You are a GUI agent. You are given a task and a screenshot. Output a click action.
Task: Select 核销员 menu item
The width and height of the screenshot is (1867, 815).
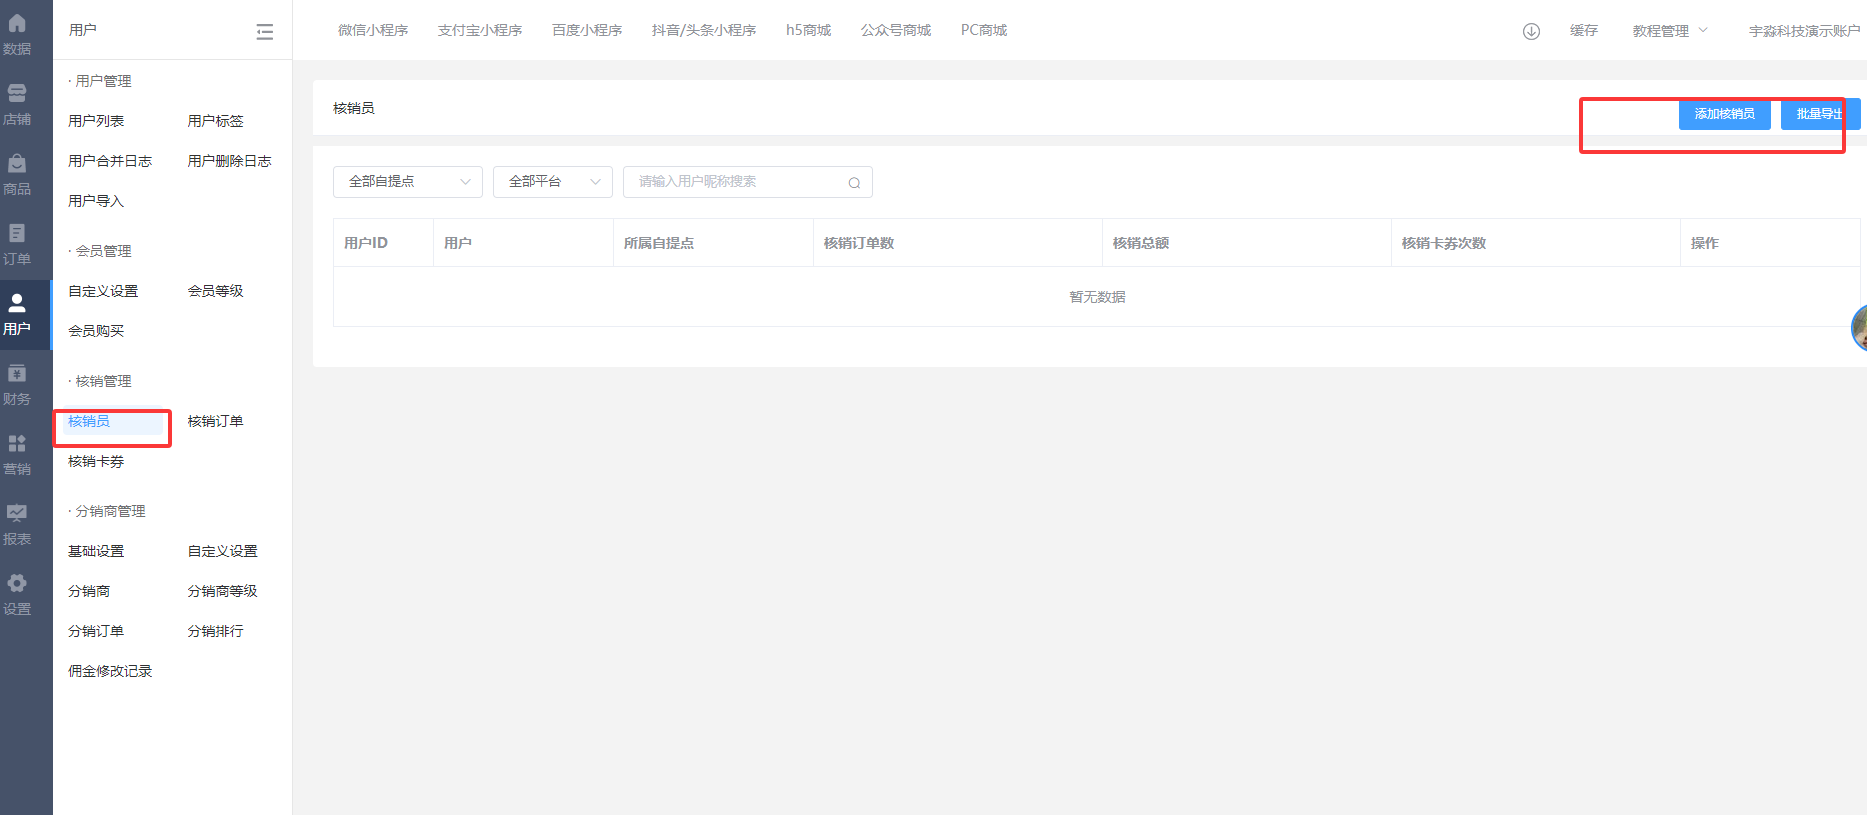pos(89,421)
